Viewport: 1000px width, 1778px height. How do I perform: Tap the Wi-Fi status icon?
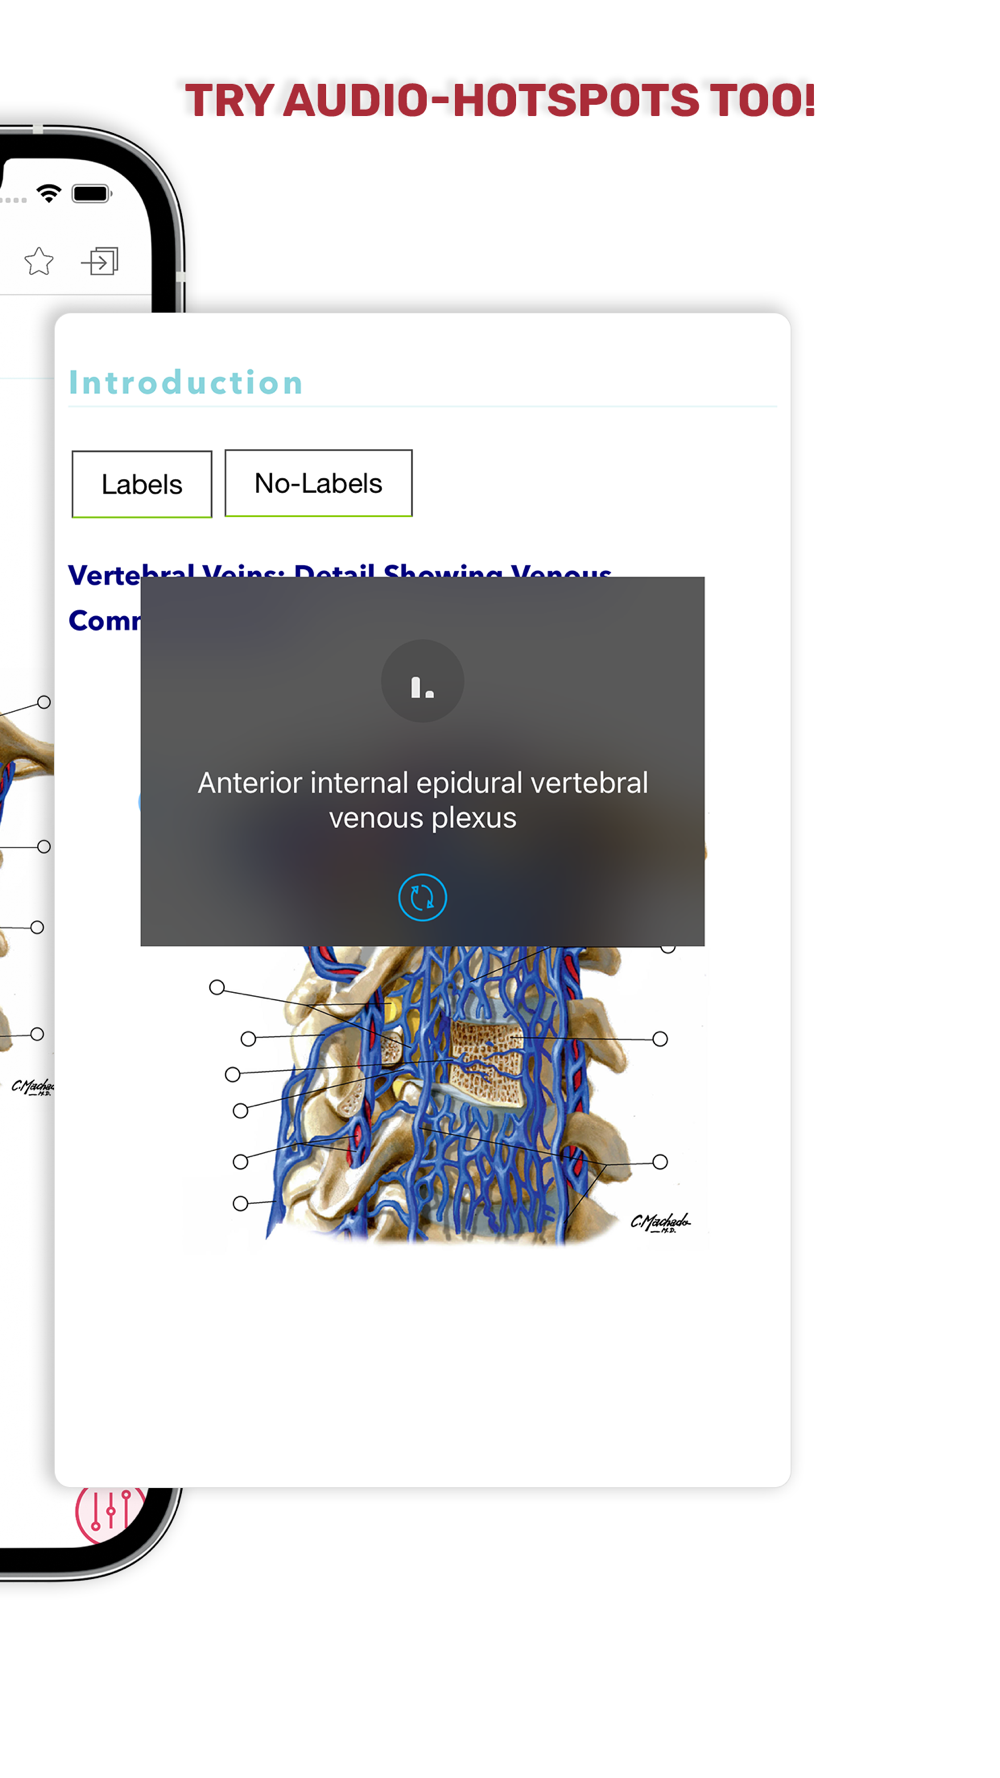click(x=49, y=193)
